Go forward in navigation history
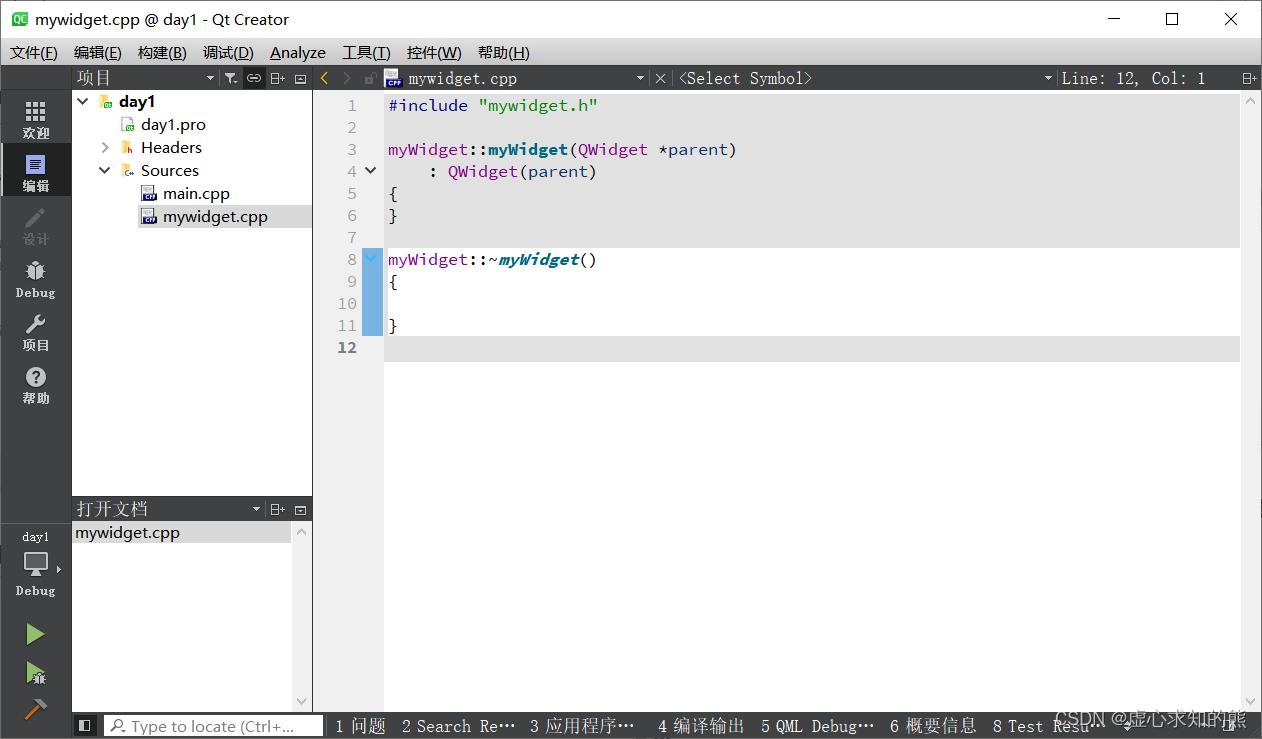1262x739 pixels. point(347,78)
